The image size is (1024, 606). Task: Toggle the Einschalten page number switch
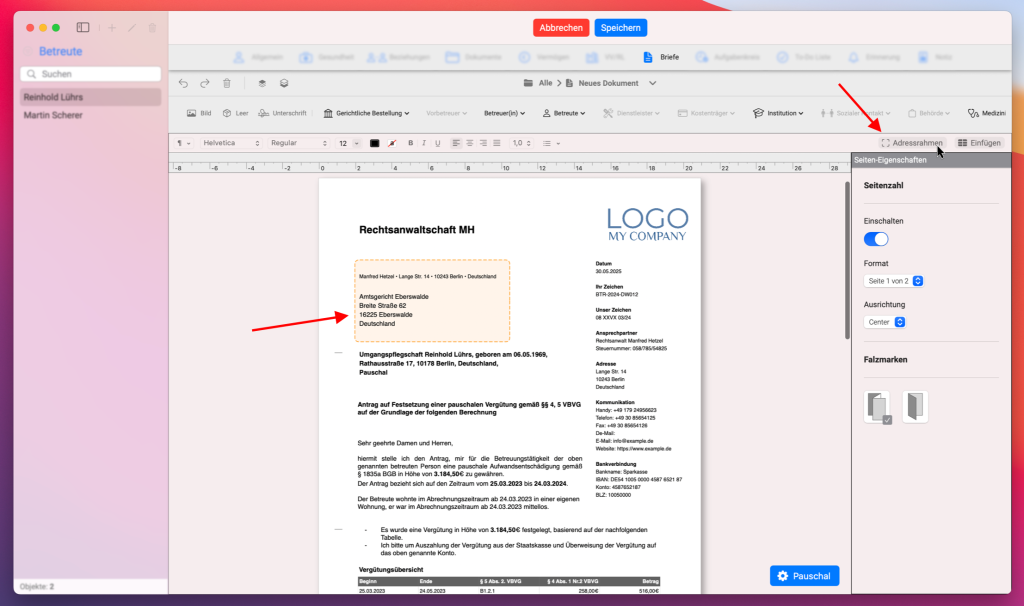pos(876,239)
